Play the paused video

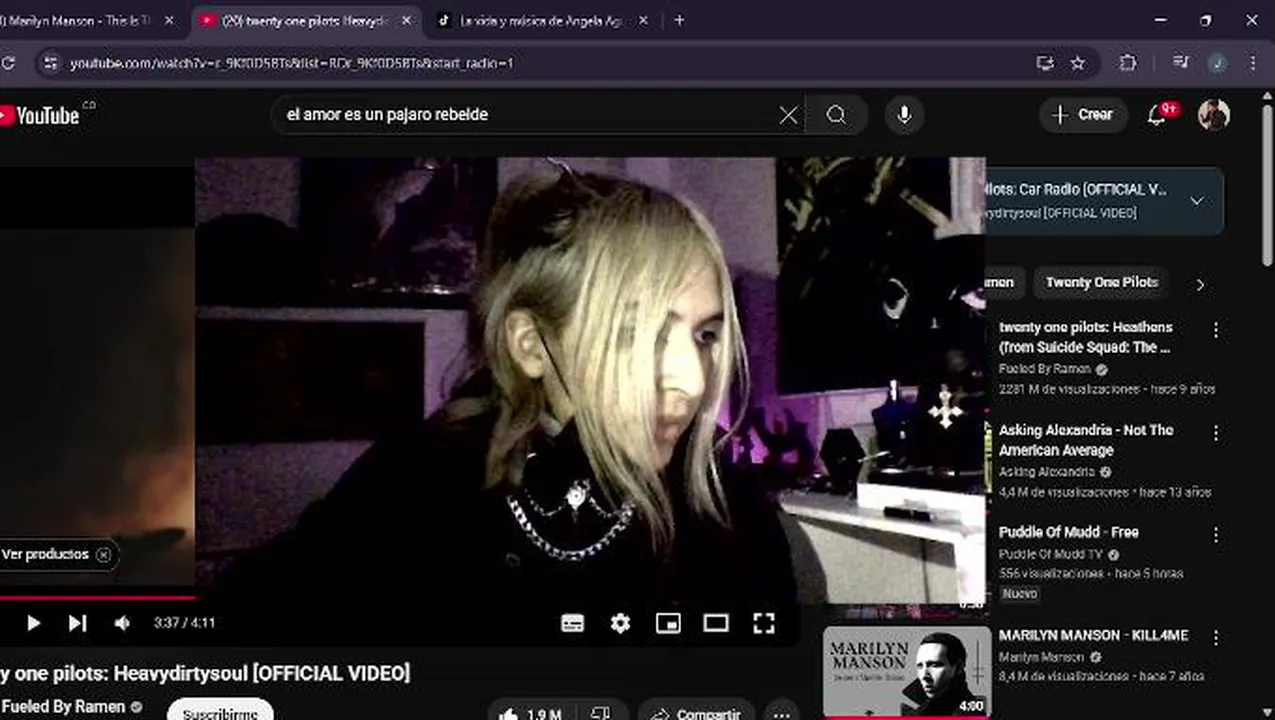coord(33,623)
